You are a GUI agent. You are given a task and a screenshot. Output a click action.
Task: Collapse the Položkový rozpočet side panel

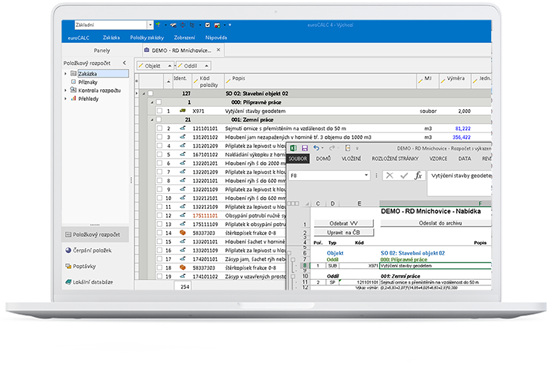coord(124,63)
